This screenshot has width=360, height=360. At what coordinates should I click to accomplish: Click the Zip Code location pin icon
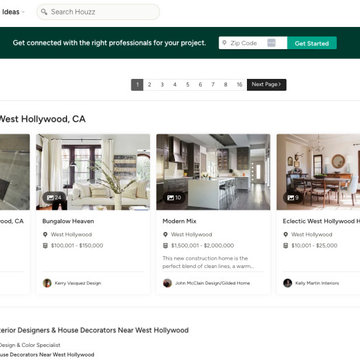(224, 43)
